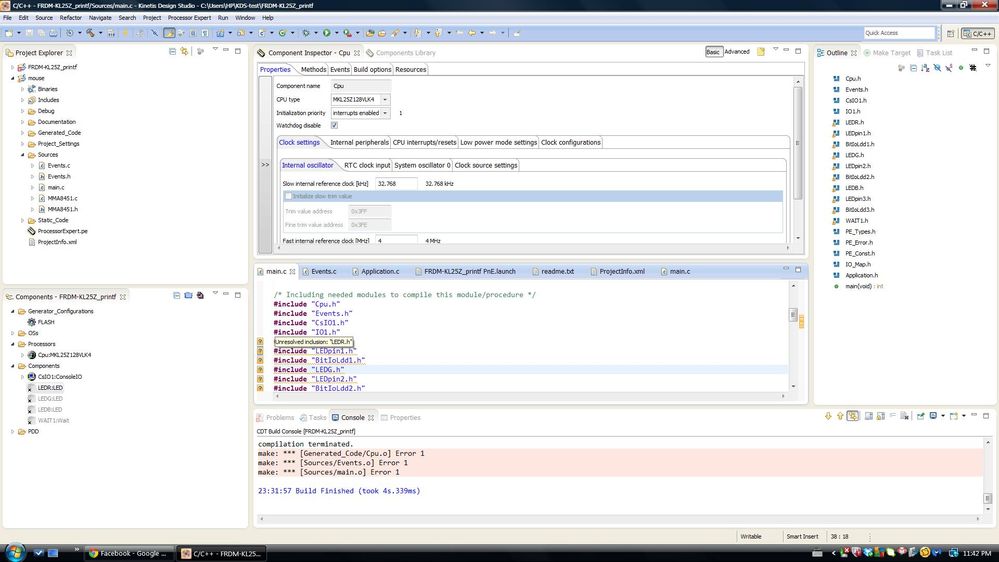Click the folder icon in Components view toolbar
Viewport: 999px width, 562px height.
188,296
